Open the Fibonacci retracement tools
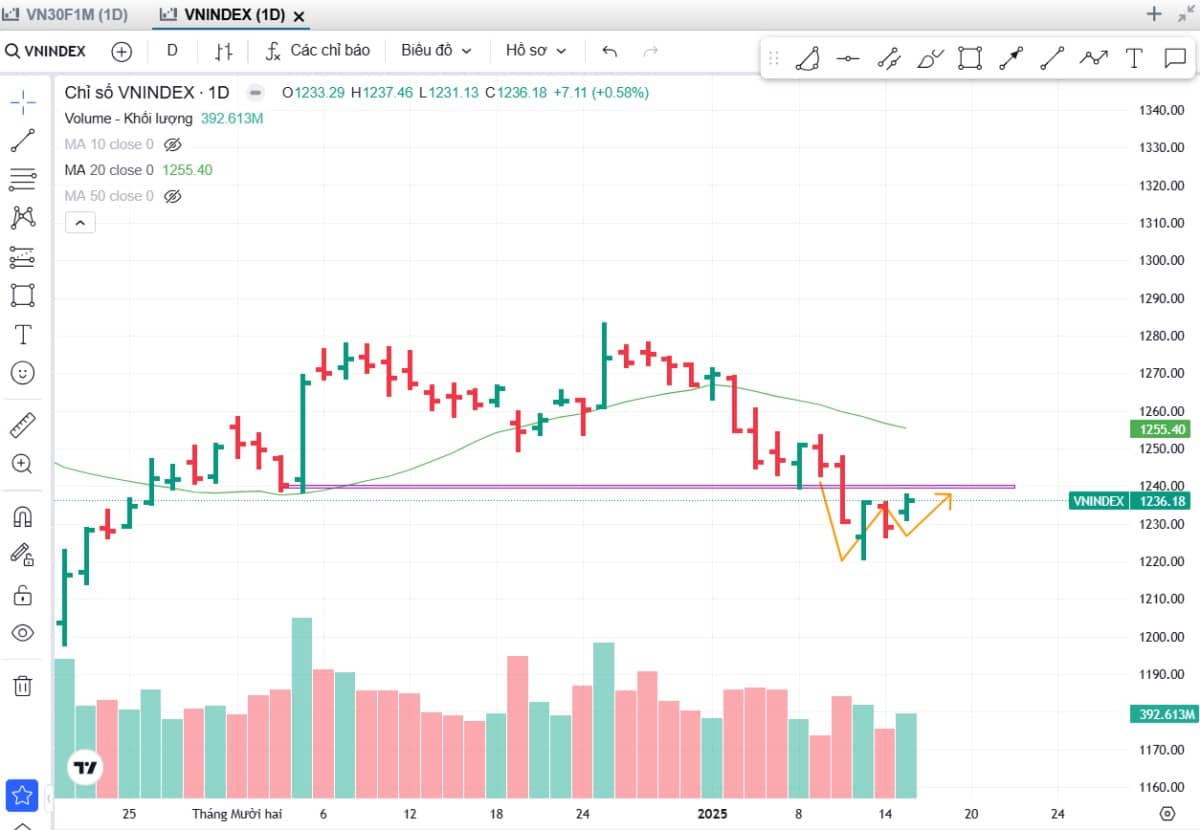This screenshot has width=1200, height=830. [x=23, y=179]
